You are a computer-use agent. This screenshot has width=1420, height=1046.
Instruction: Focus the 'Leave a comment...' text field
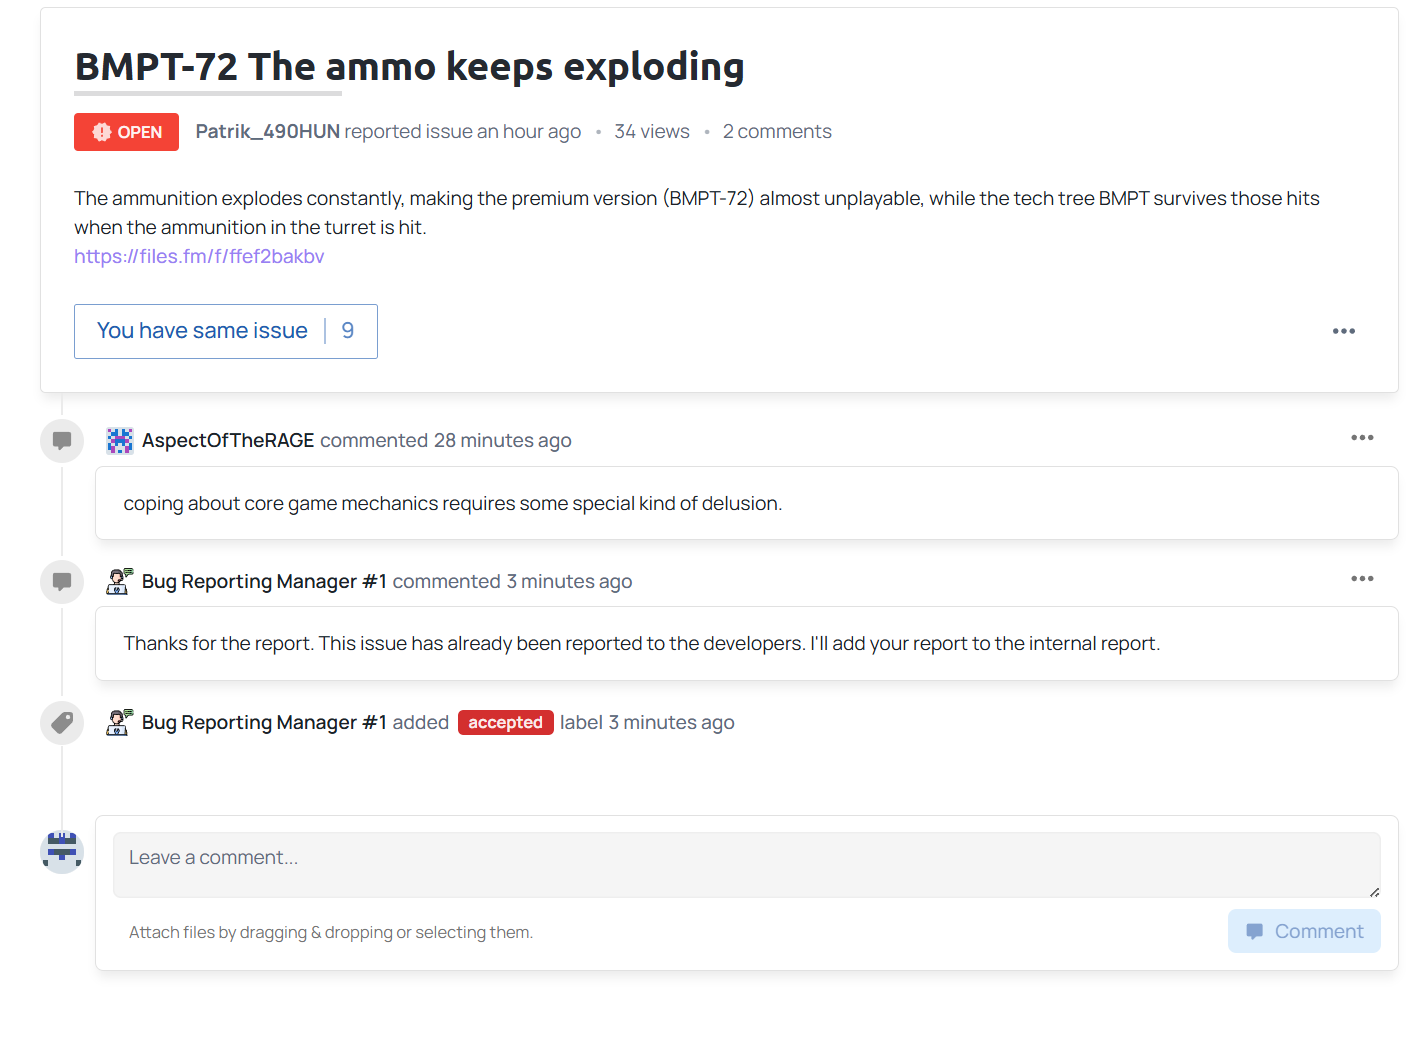[746, 865]
